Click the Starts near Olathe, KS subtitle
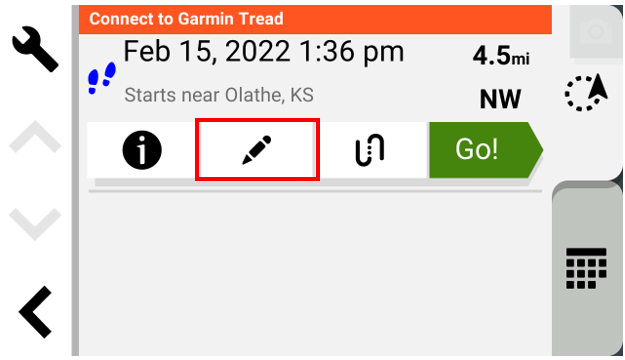The height and width of the screenshot is (360, 625). coord(219,95)
